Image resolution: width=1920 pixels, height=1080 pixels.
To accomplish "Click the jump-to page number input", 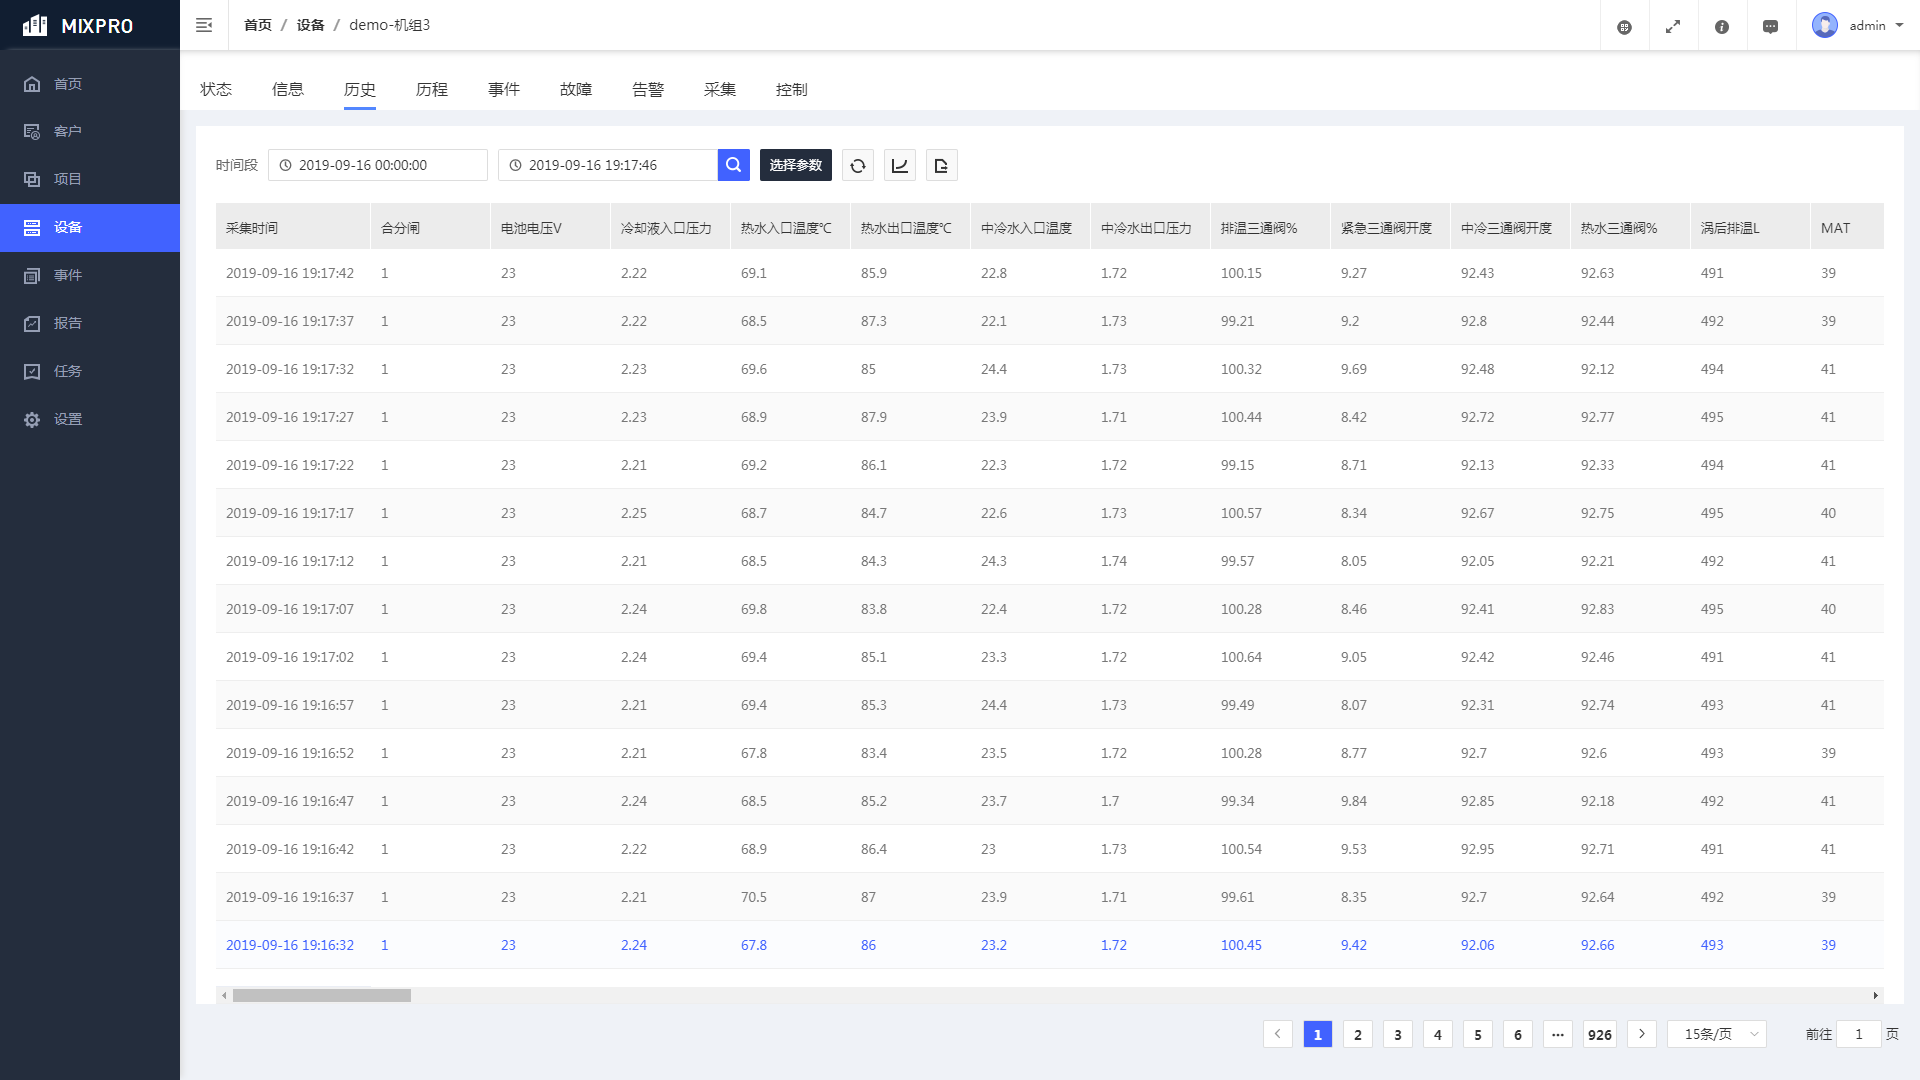I will (1858, 1034).
